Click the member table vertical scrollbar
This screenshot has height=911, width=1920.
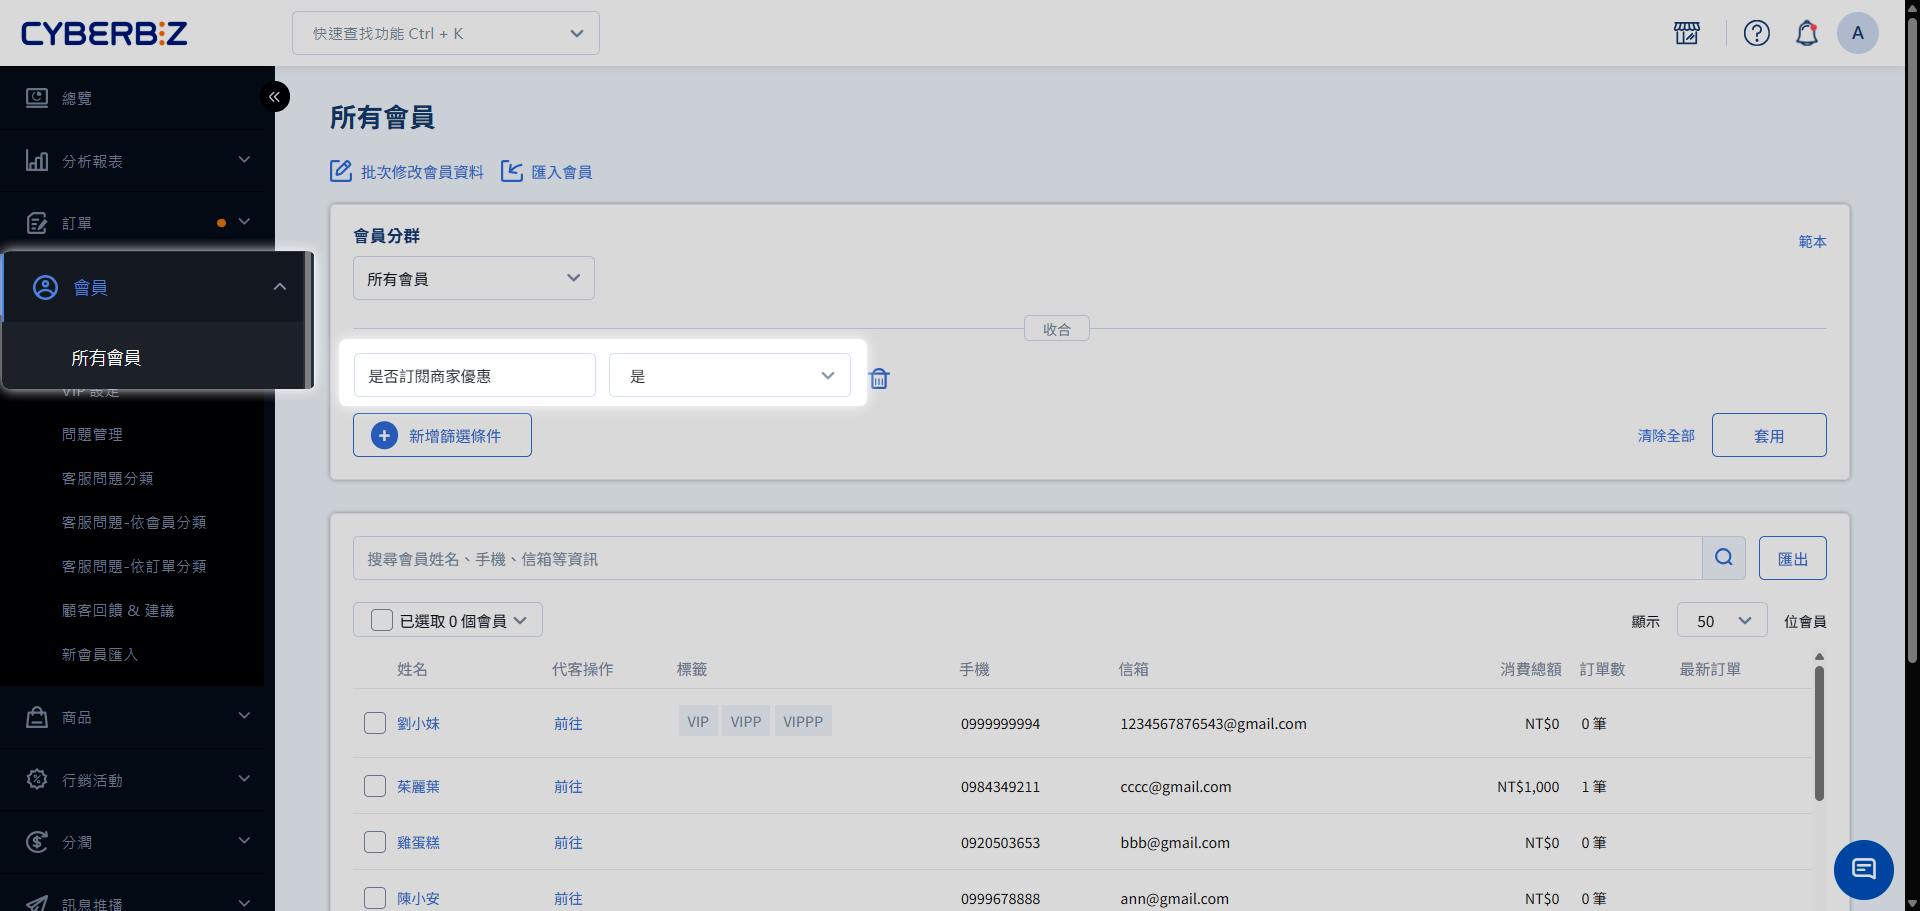[x=1819, y=733]
